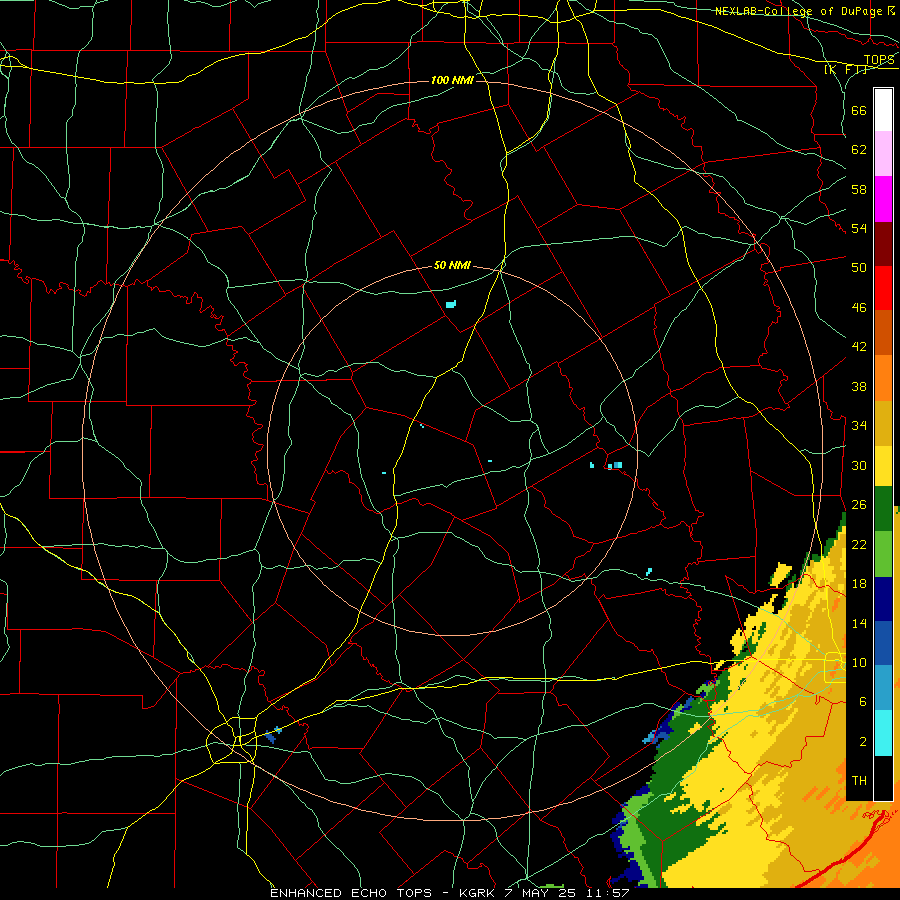Click the legend value '14'

point(859,623)
